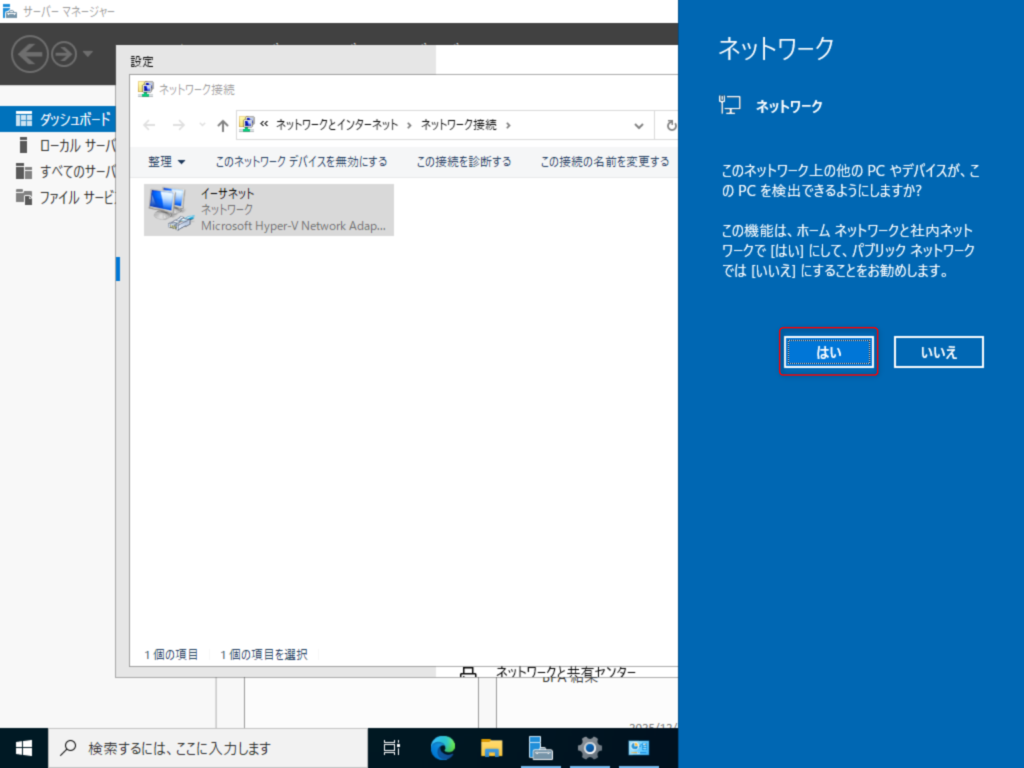Go up one folder level in Explorer
The height and width of the screenshot is (768, 1024).
pyautogui.click(x=223, y=125)
